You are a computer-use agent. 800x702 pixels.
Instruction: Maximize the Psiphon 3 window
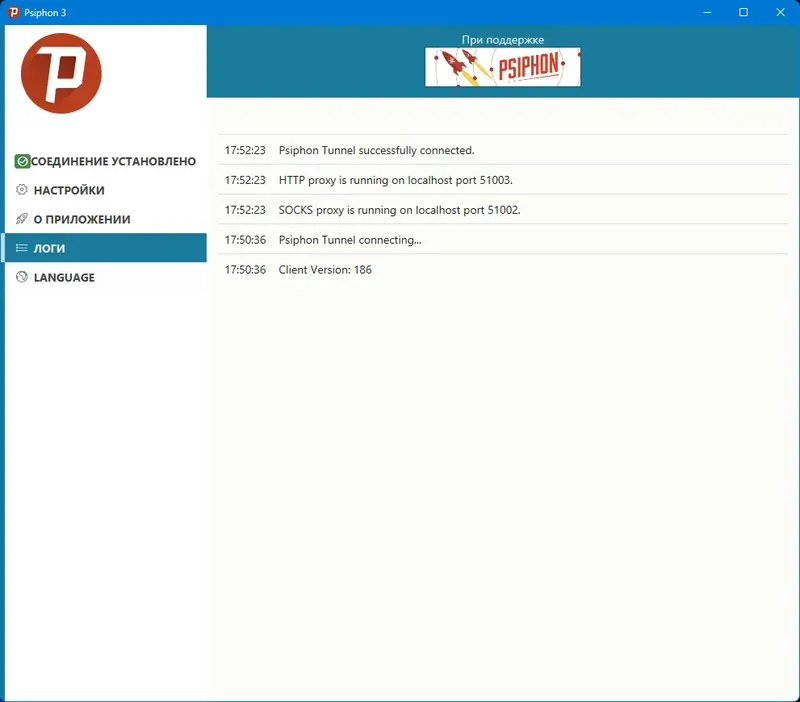click(743, 12)
